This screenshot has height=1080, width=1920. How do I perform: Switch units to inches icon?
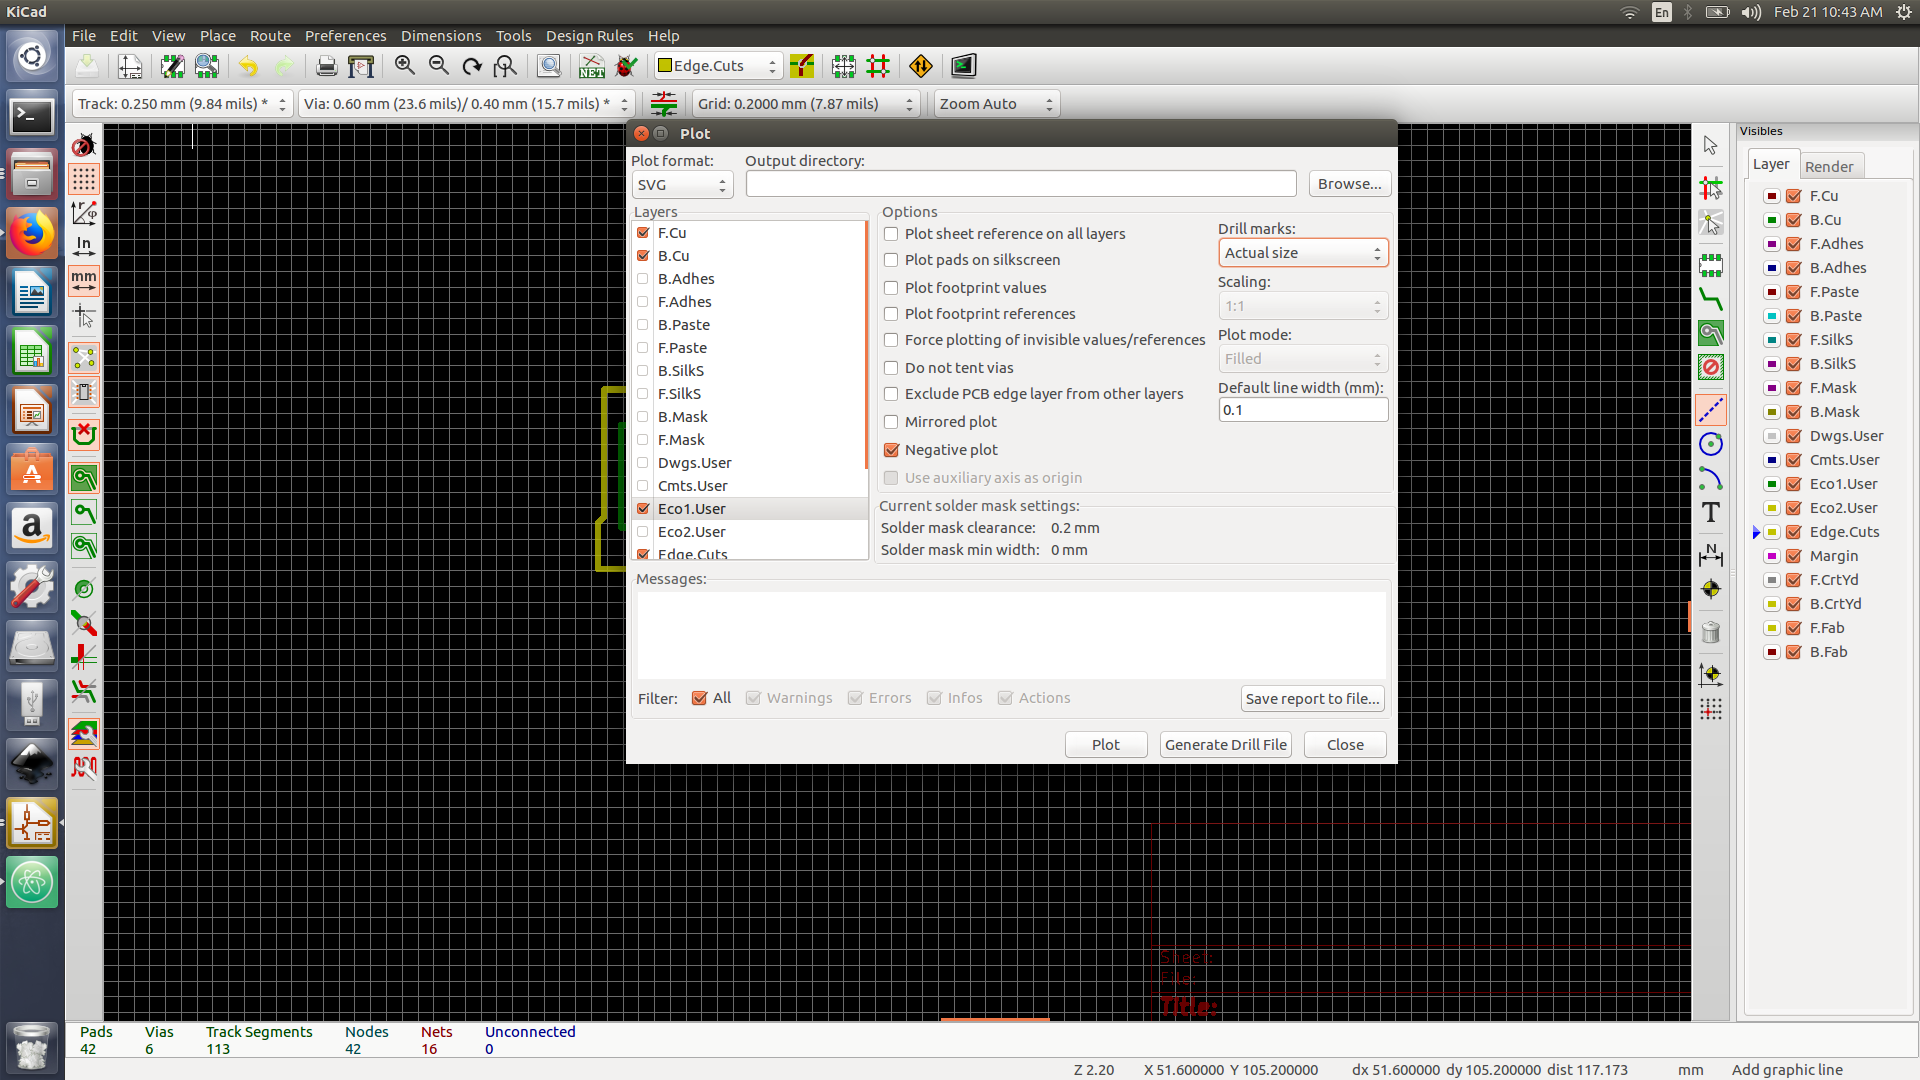coord(84,247)
